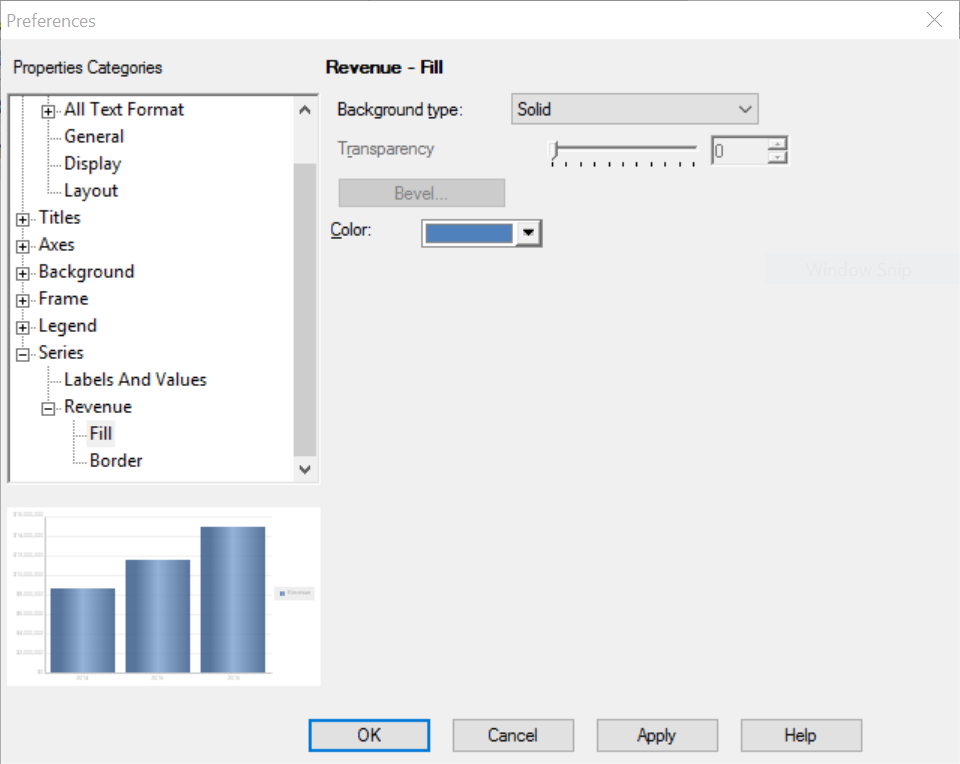Collapse the Series category
Viewport: 960px width, 764px height.
tap(22, 352)
